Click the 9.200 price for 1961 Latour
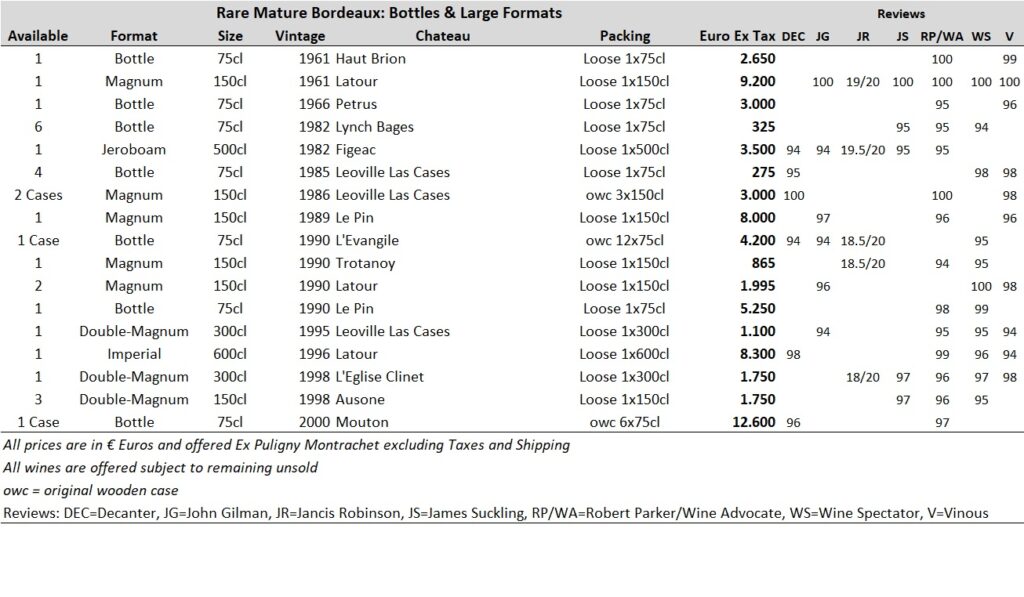 (758, 82)
